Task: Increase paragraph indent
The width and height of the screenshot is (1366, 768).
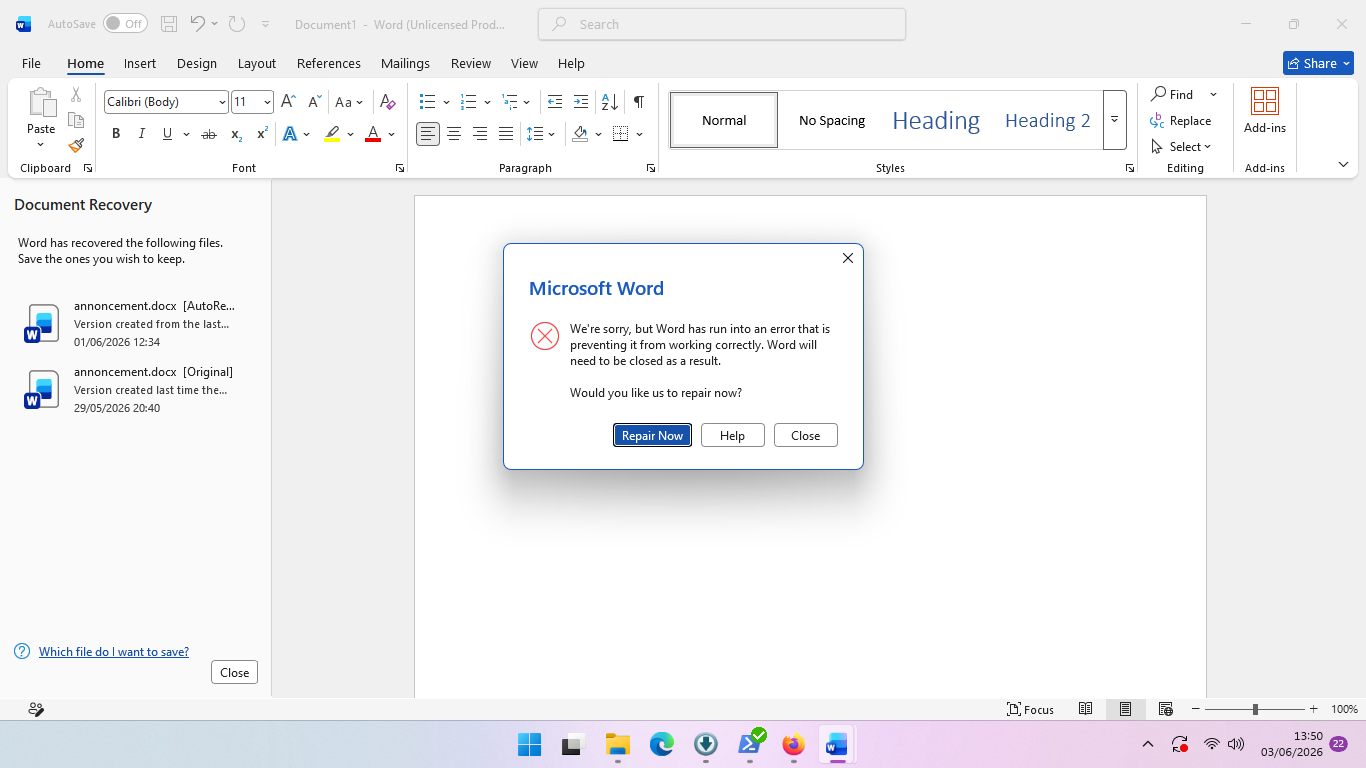Action: [x=581, y=102]
